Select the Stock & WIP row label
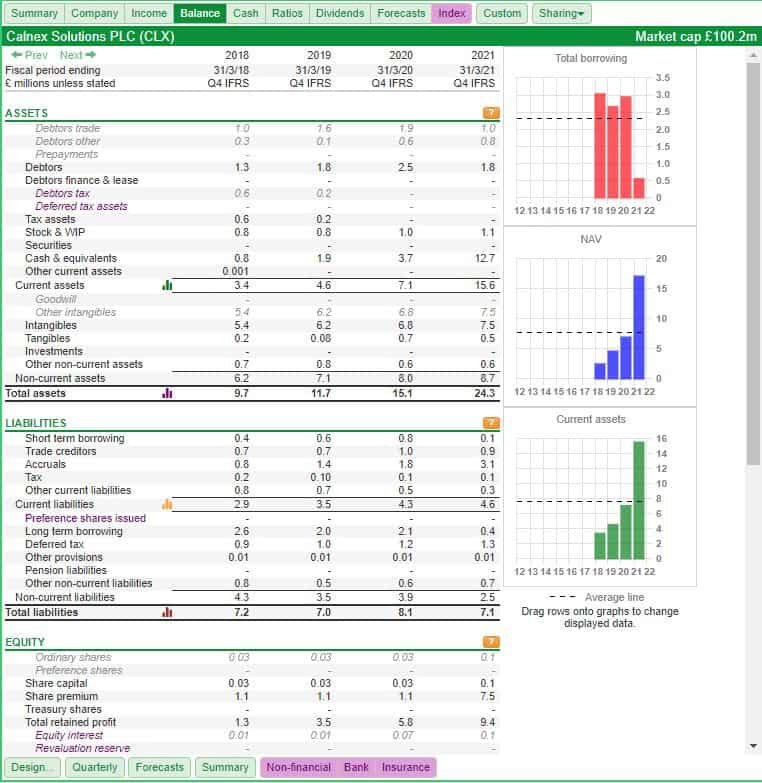This screenshot has width=762, height=783. coord(55,232)
